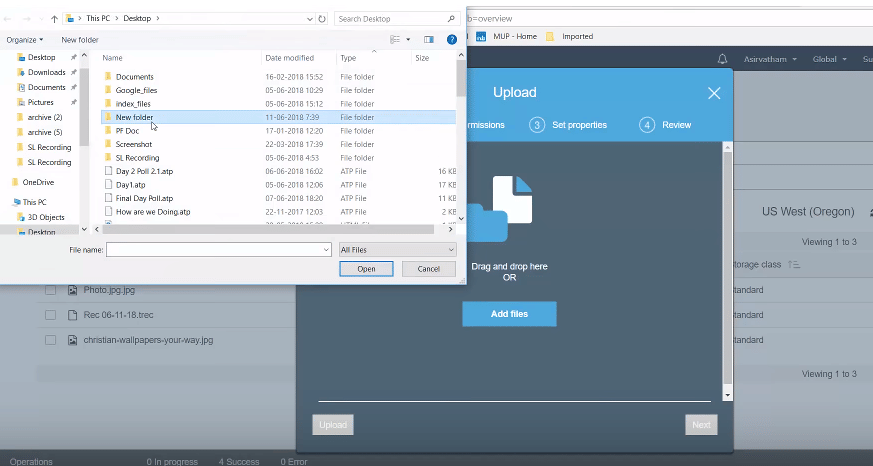
Task: Open the All Files type dropdown
Action: (397, 249)
